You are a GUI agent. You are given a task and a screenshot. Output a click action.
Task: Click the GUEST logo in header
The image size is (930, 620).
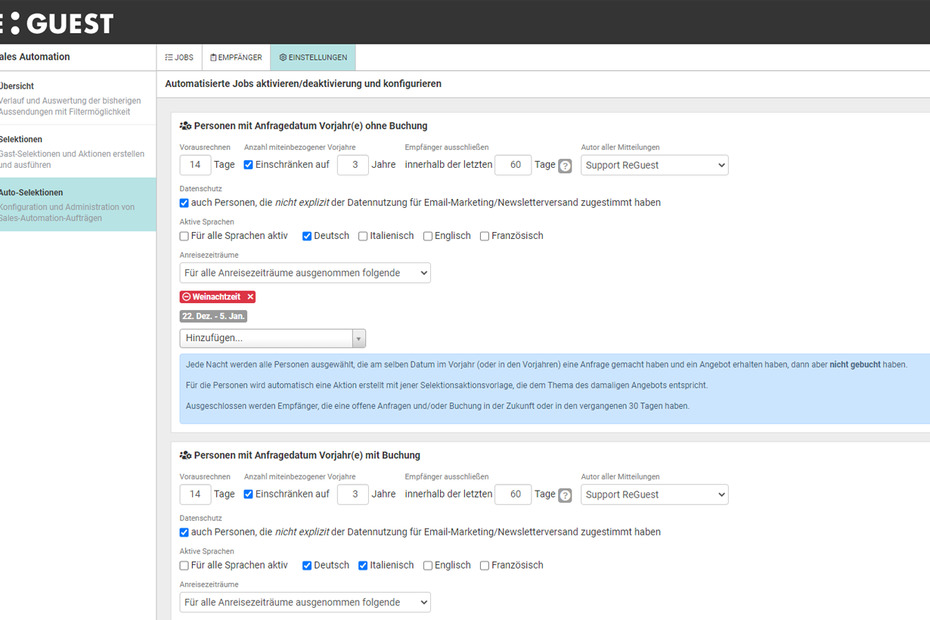coord(57,24)
